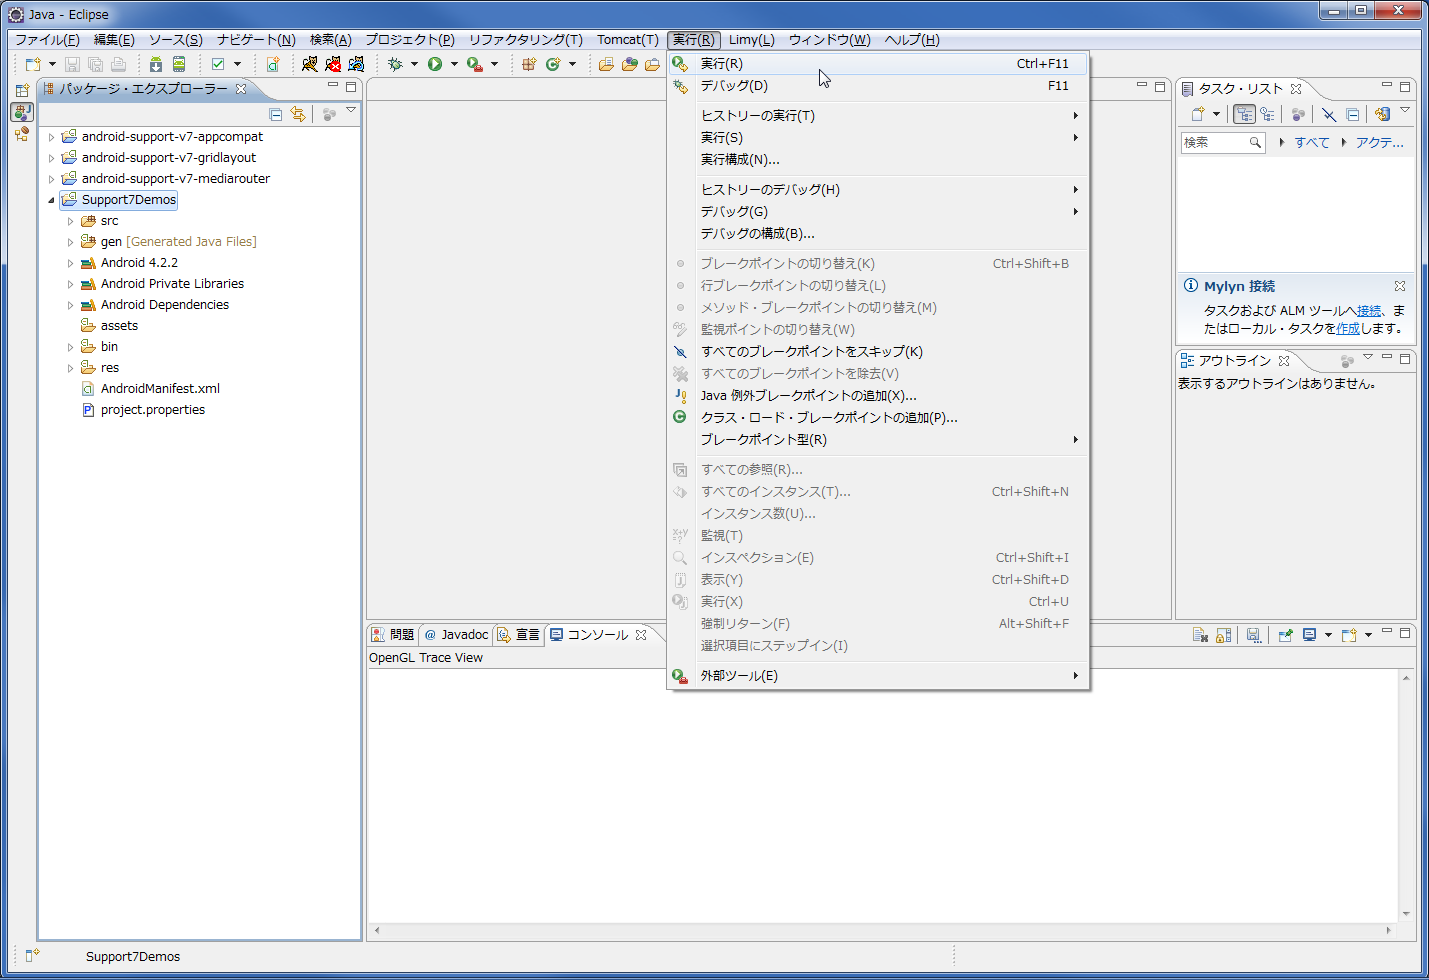Click the アクテ... link in Task List

[x=1380, y=143]
